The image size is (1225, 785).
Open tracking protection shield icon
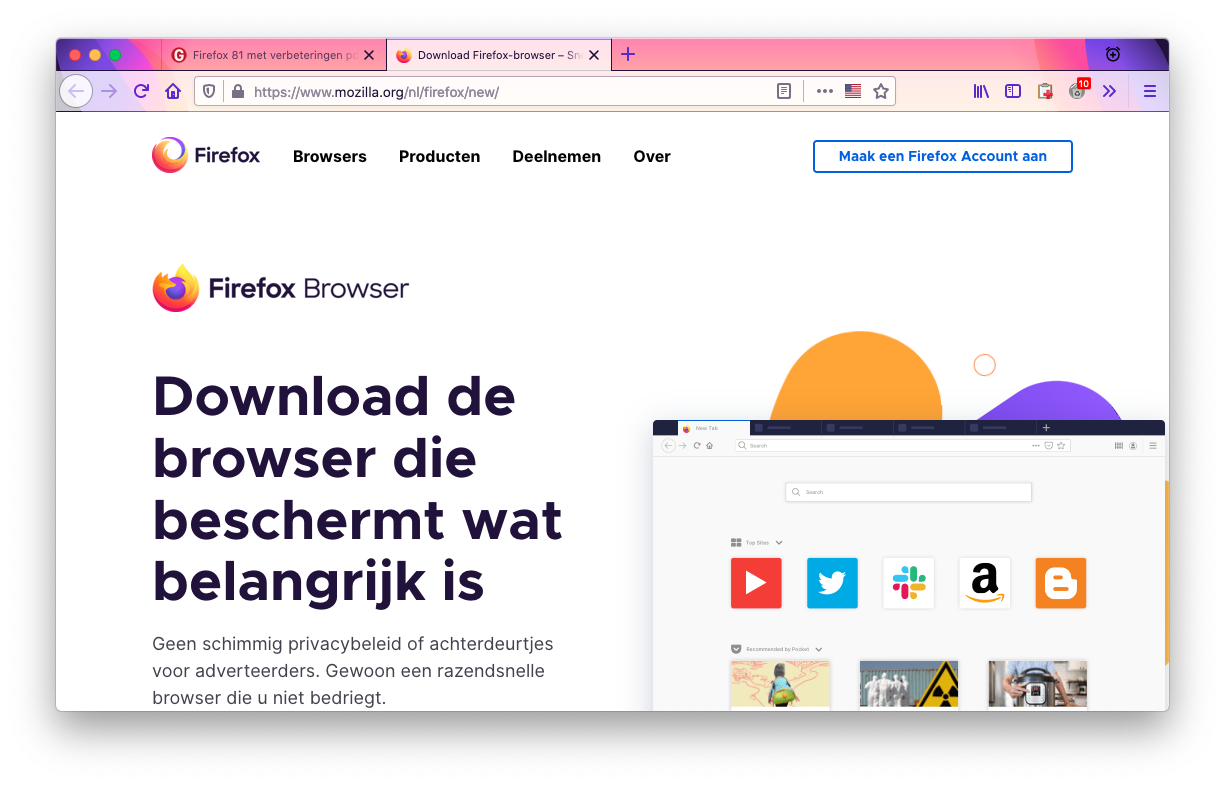coord(209,91)
